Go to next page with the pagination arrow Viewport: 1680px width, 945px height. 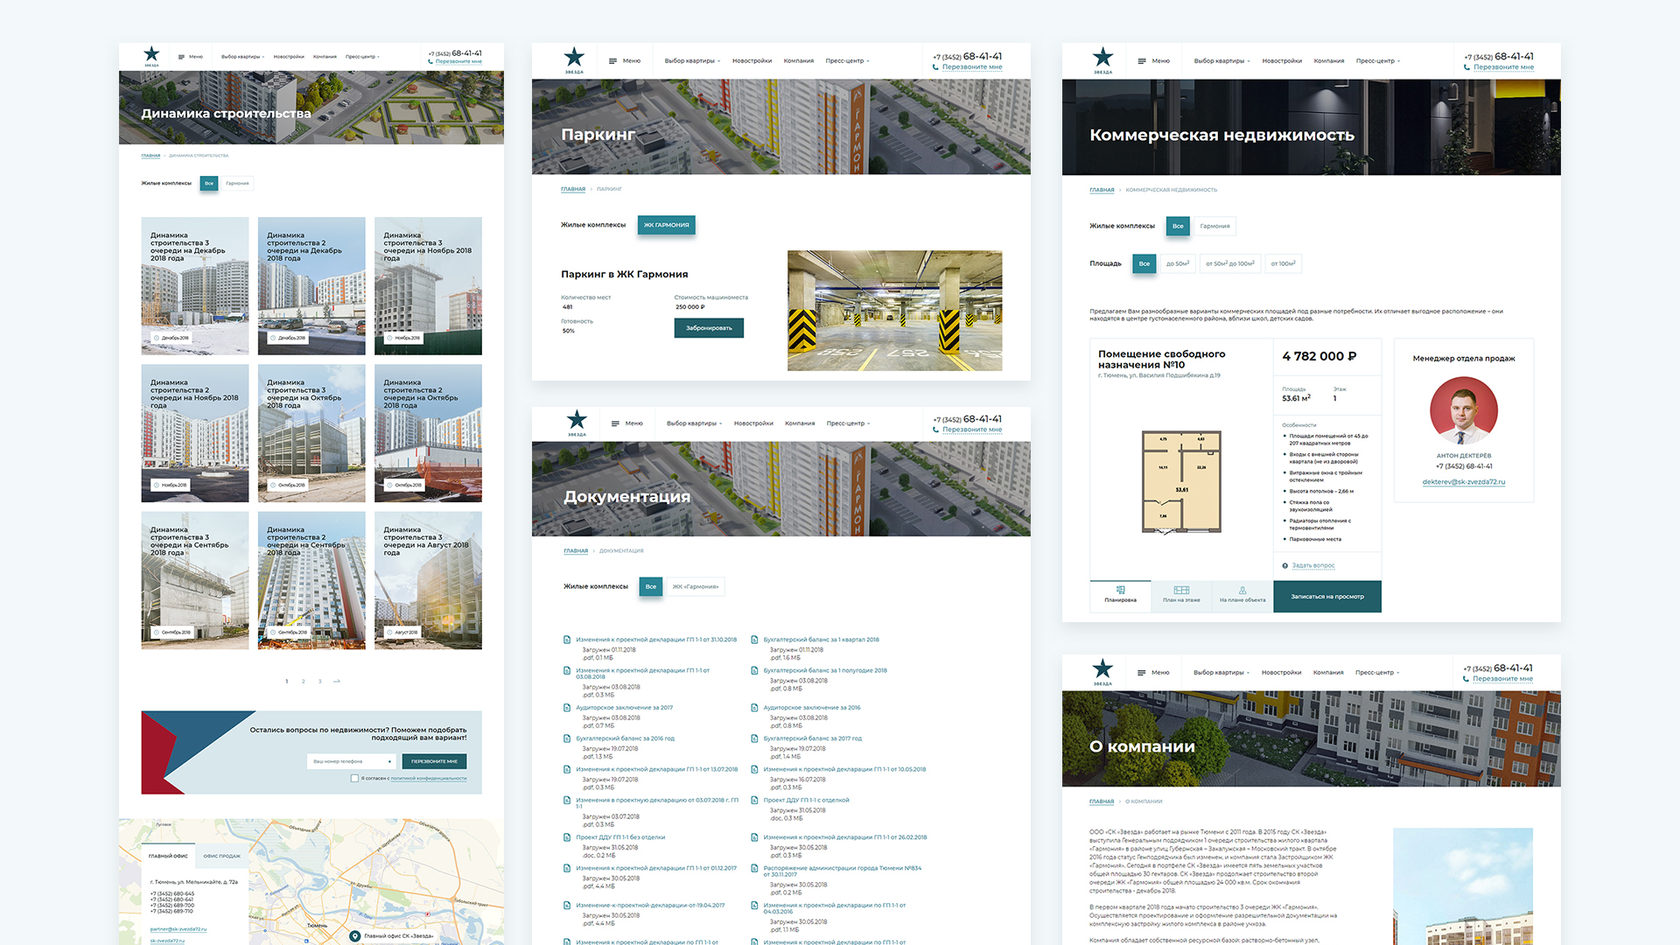tap(337, 681)
